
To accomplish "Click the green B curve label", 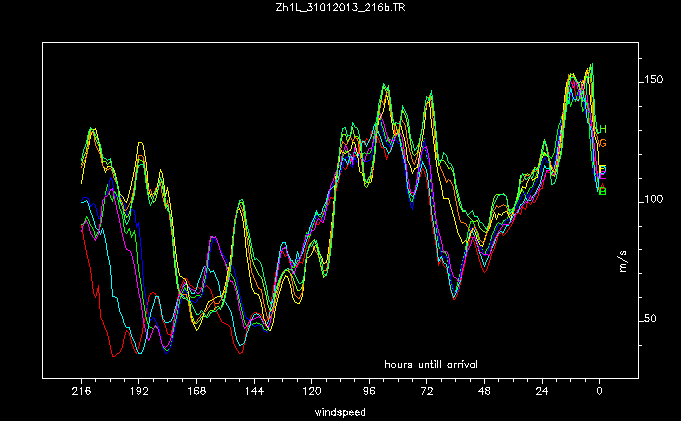I will [x=602, y=191].
